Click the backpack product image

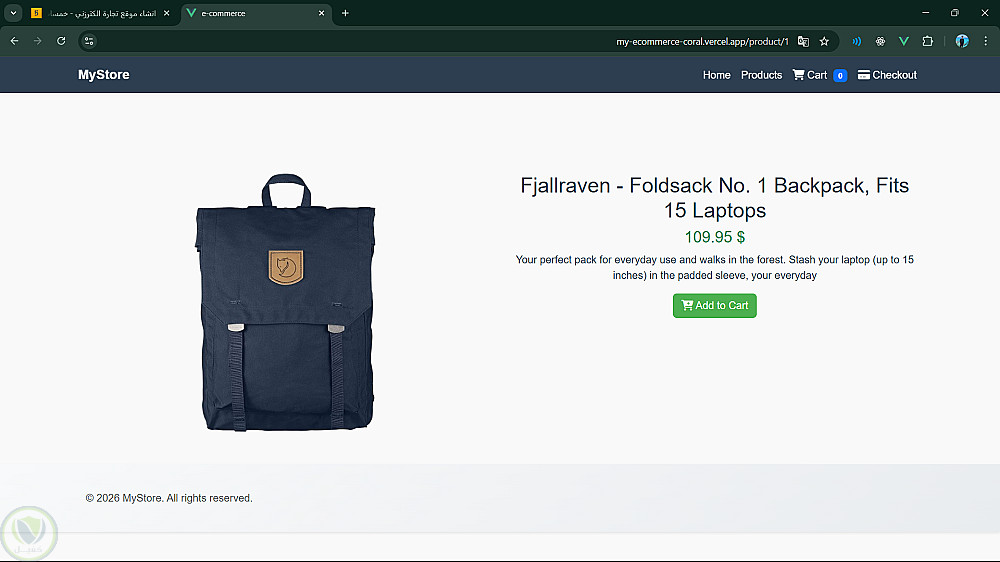pyautogui.click(x=285, y=302)
